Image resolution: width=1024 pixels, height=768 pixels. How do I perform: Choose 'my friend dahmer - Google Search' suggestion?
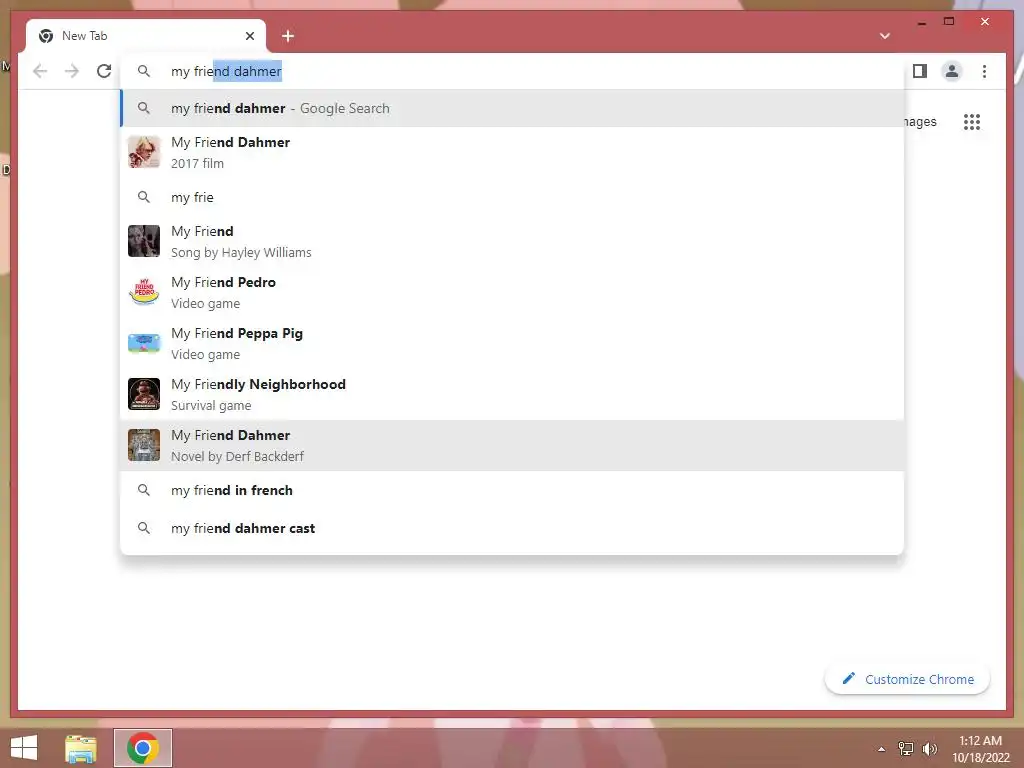(x=513, y=108)
